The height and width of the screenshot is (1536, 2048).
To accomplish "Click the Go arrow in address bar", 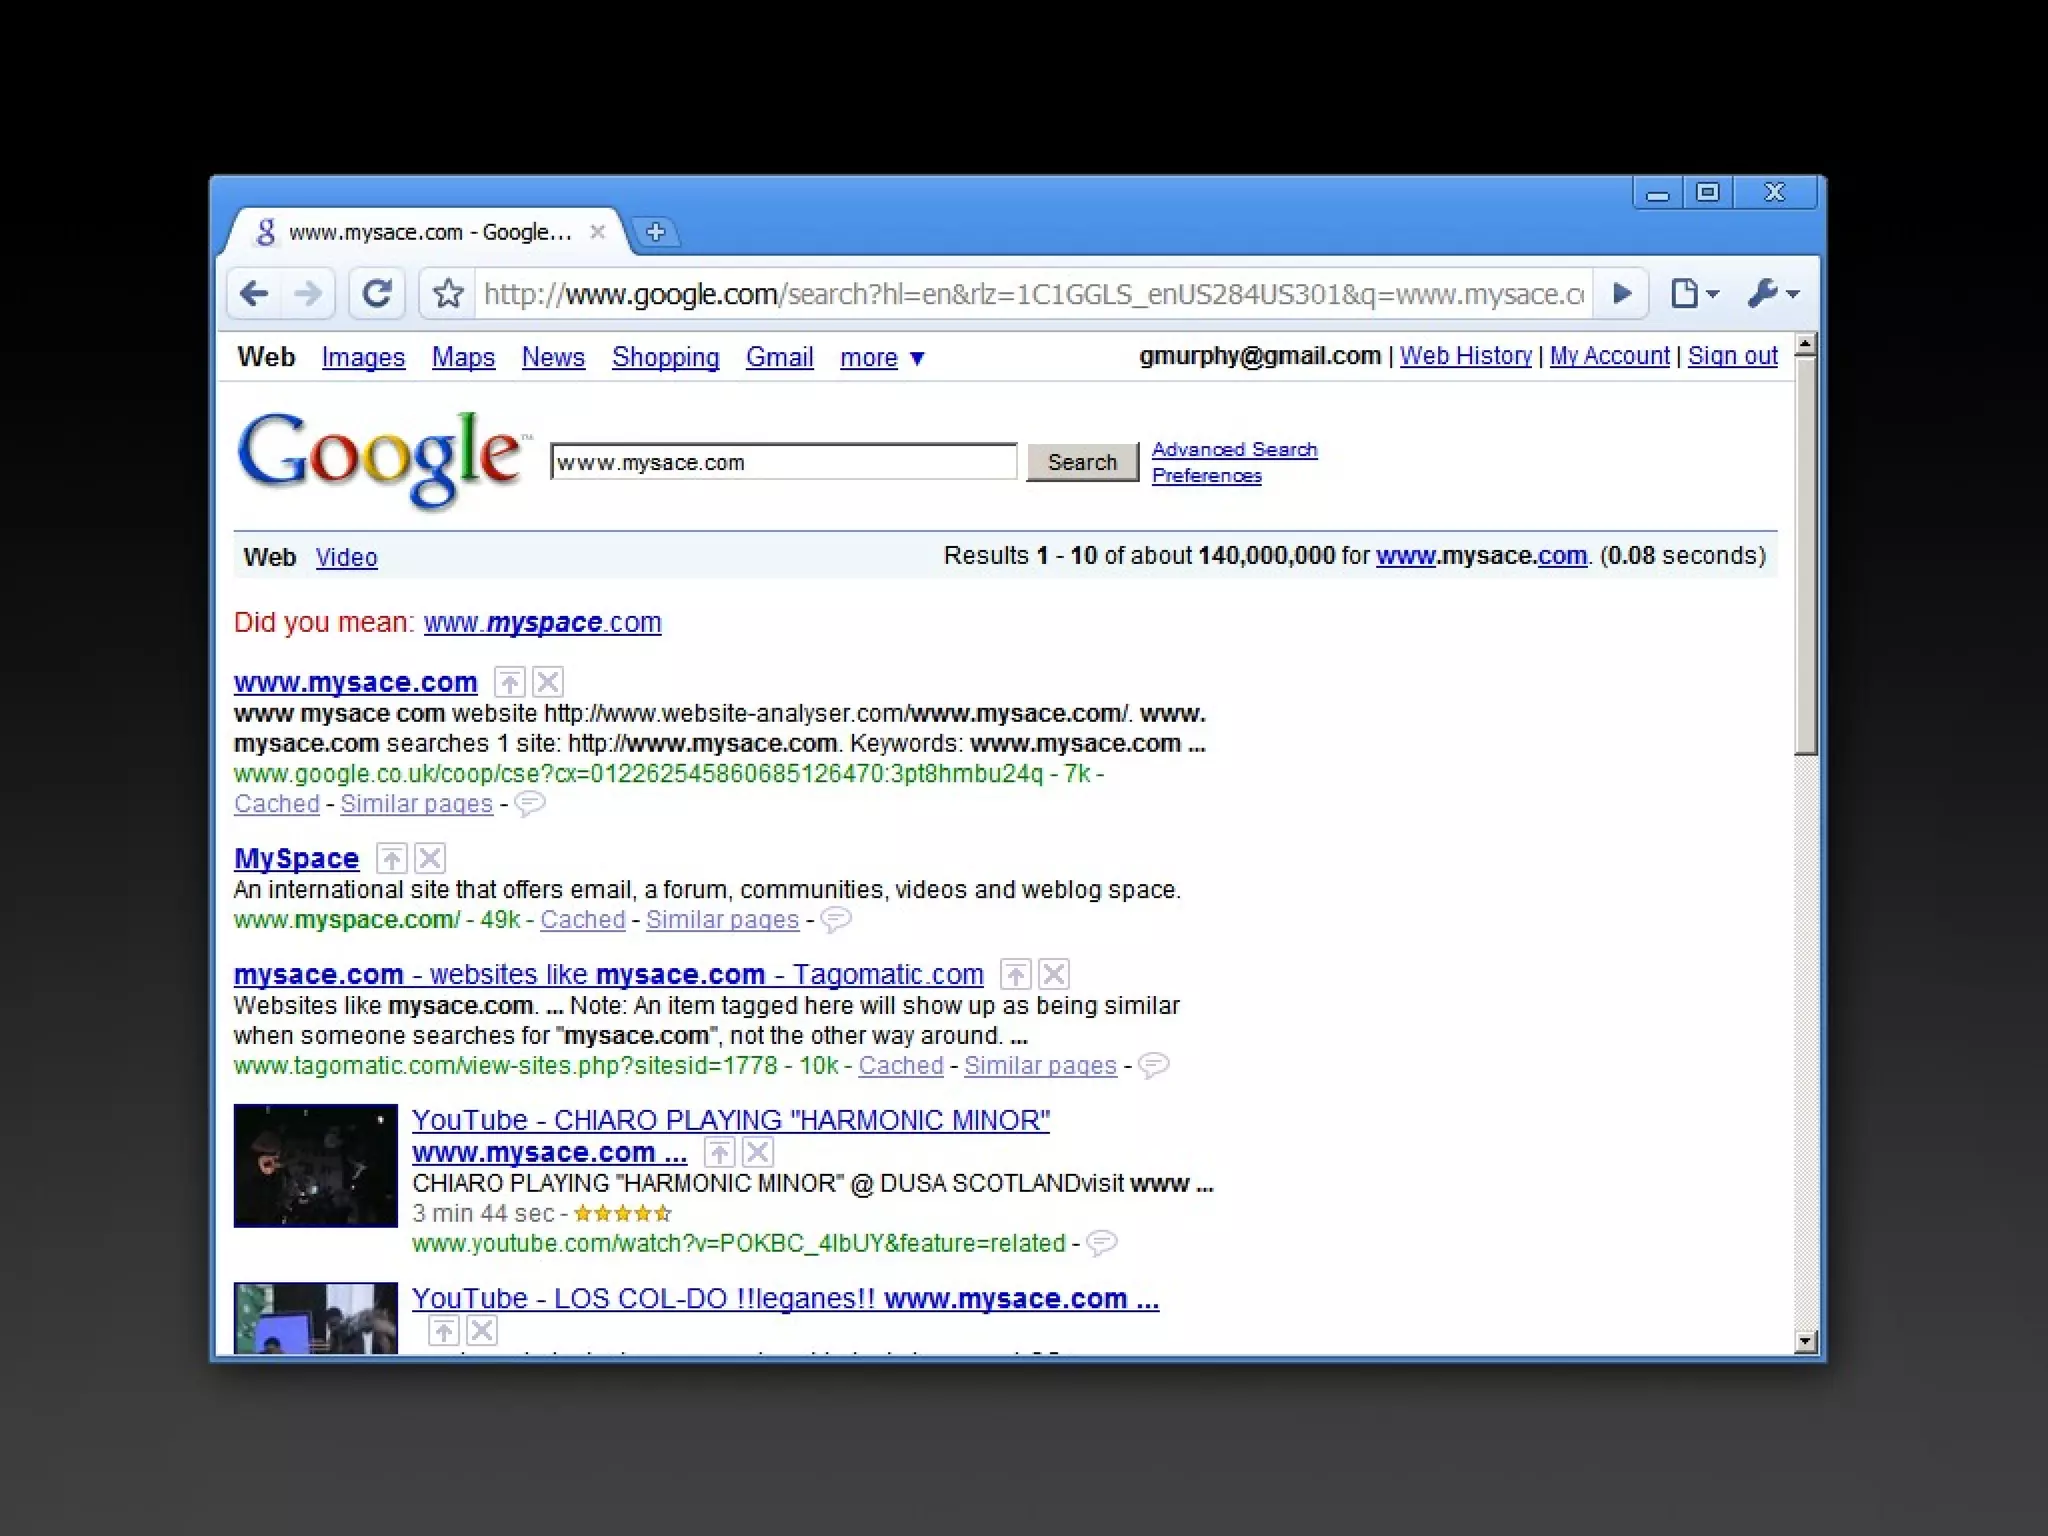I will point(1622,294).
